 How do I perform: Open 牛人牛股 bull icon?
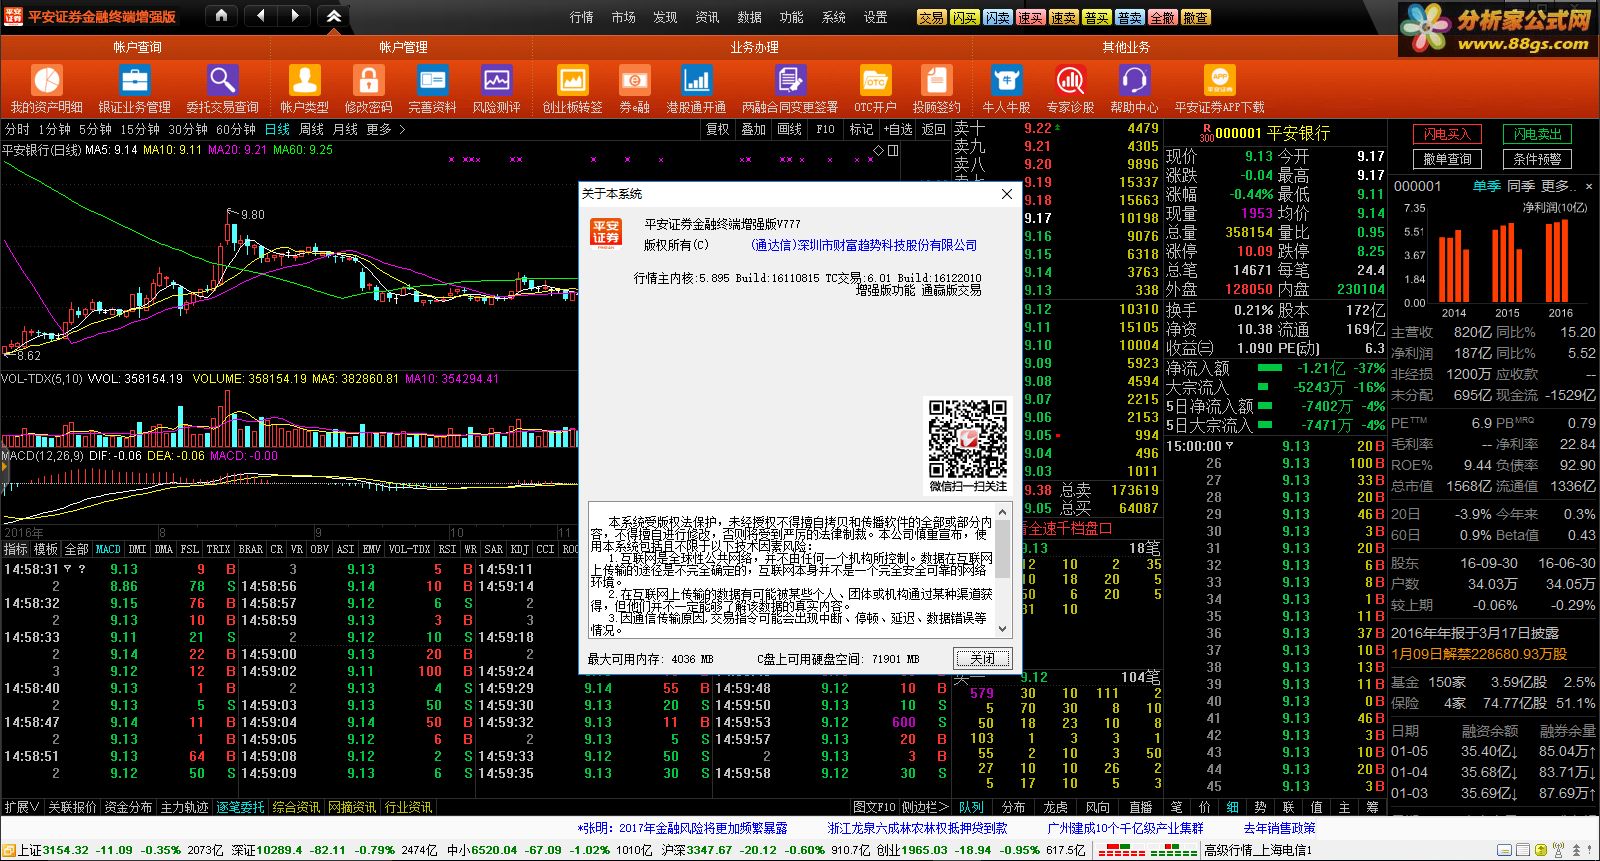(1006, 80)
